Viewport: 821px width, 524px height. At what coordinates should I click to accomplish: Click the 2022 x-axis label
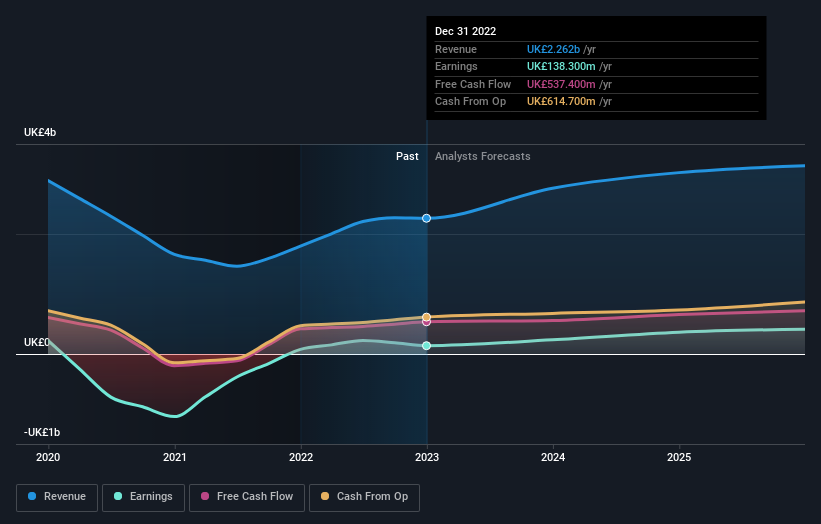pos(301,457)
